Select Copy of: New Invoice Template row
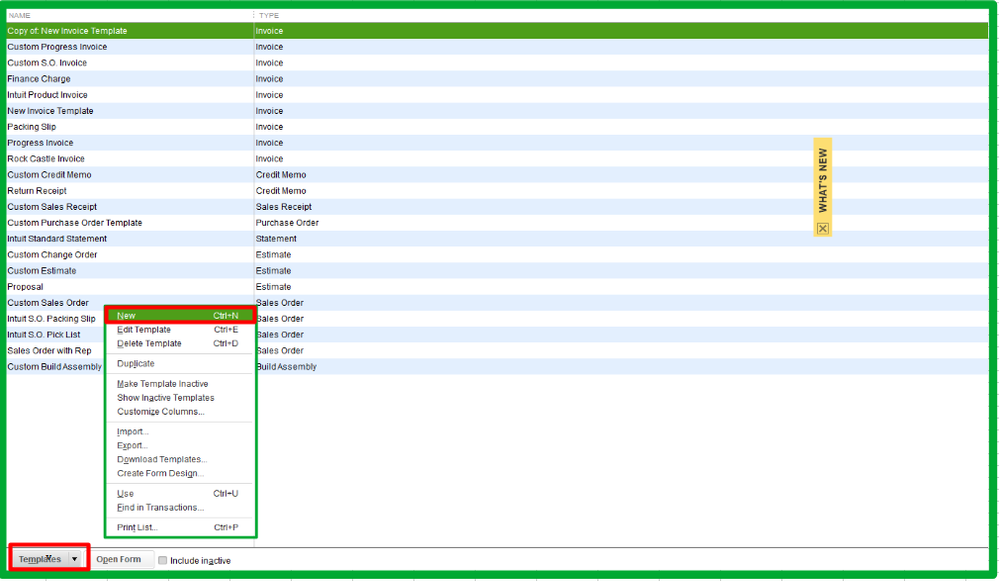999x581 pixels. 497,31
